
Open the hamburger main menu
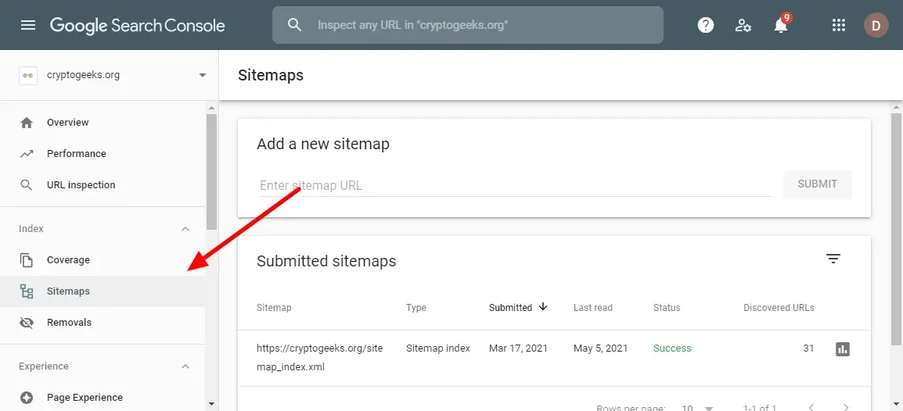[28, 25]
